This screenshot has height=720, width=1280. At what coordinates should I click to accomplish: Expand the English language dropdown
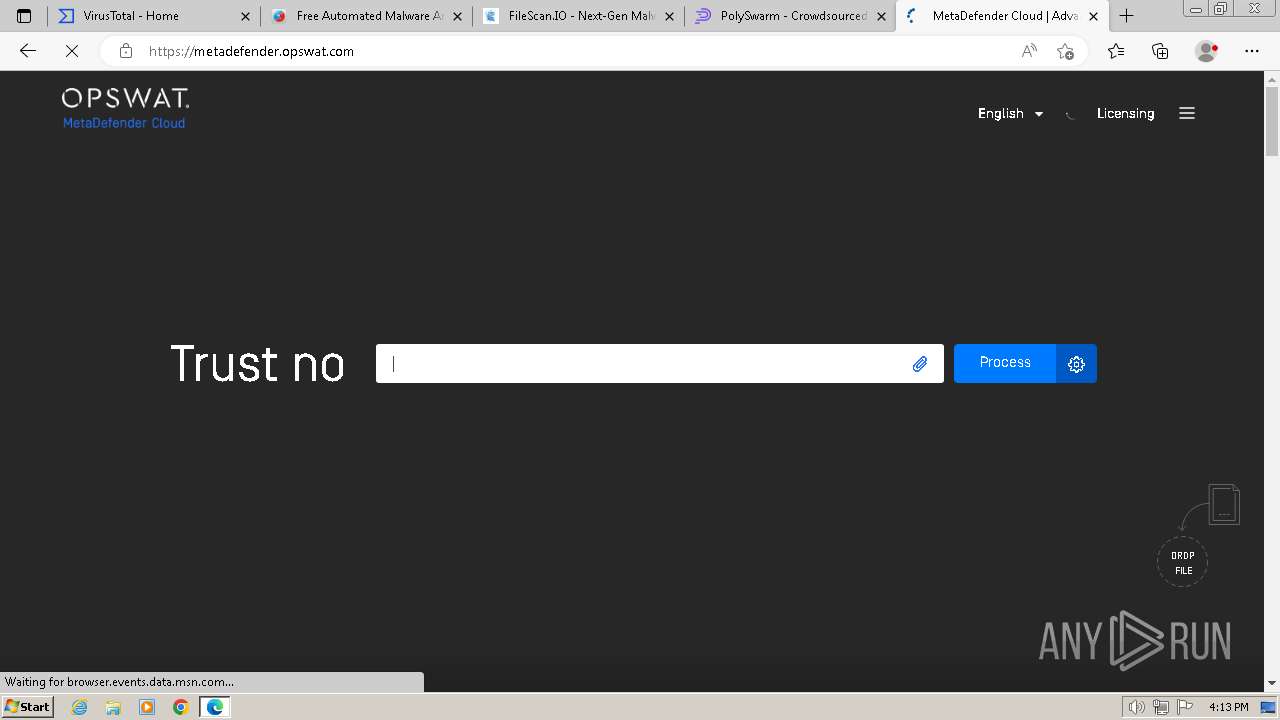(x=1010, y=114)
